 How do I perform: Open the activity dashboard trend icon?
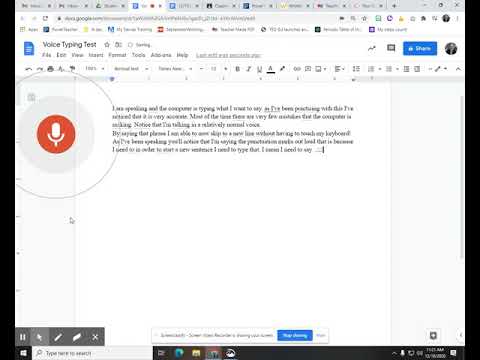tap(372, 49)
